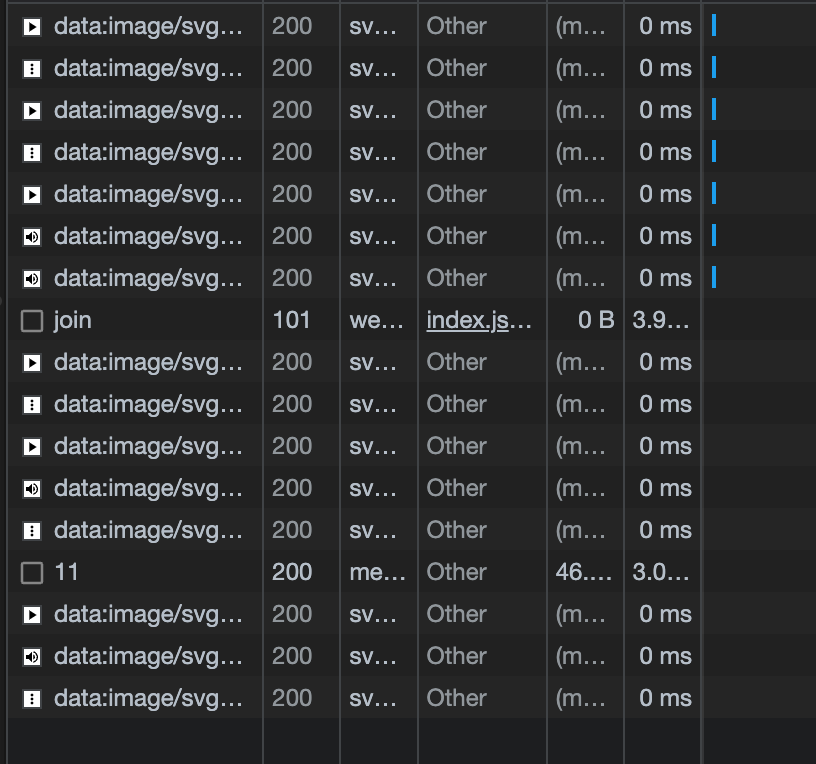The width and height of the screenshot is (816, 764).
Task: Check the checkbox next to the join request
Action: 30,320
